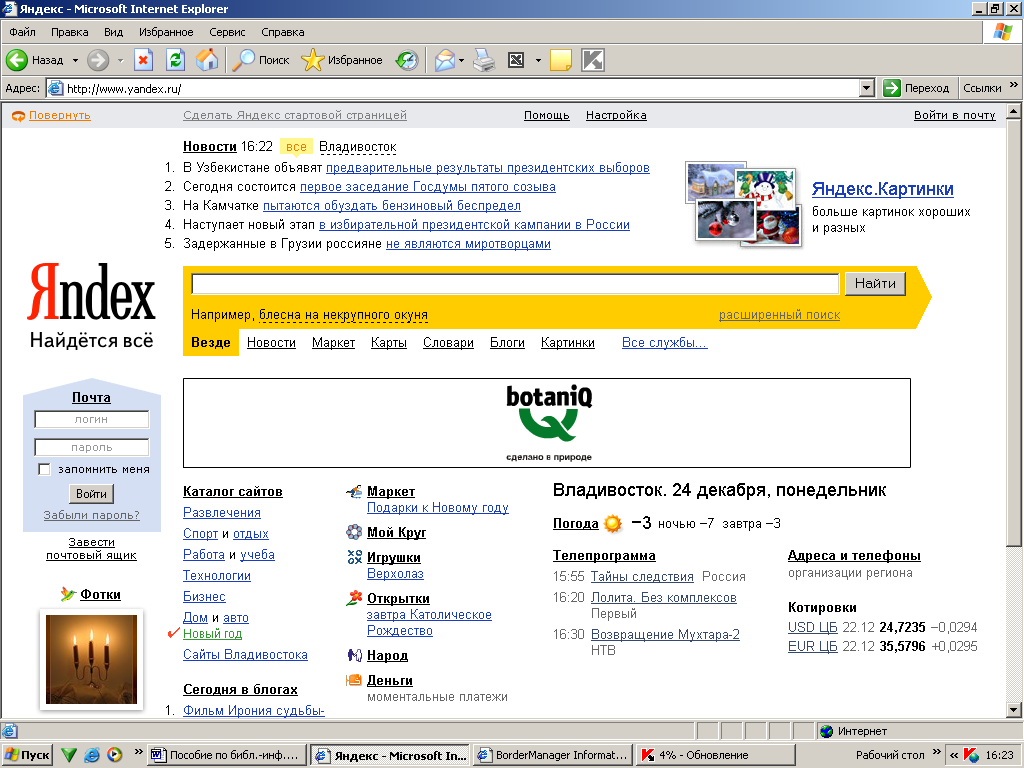
Task: Open the address bar dropdown list
Action: pyautogui.click(x=867, y=88)
